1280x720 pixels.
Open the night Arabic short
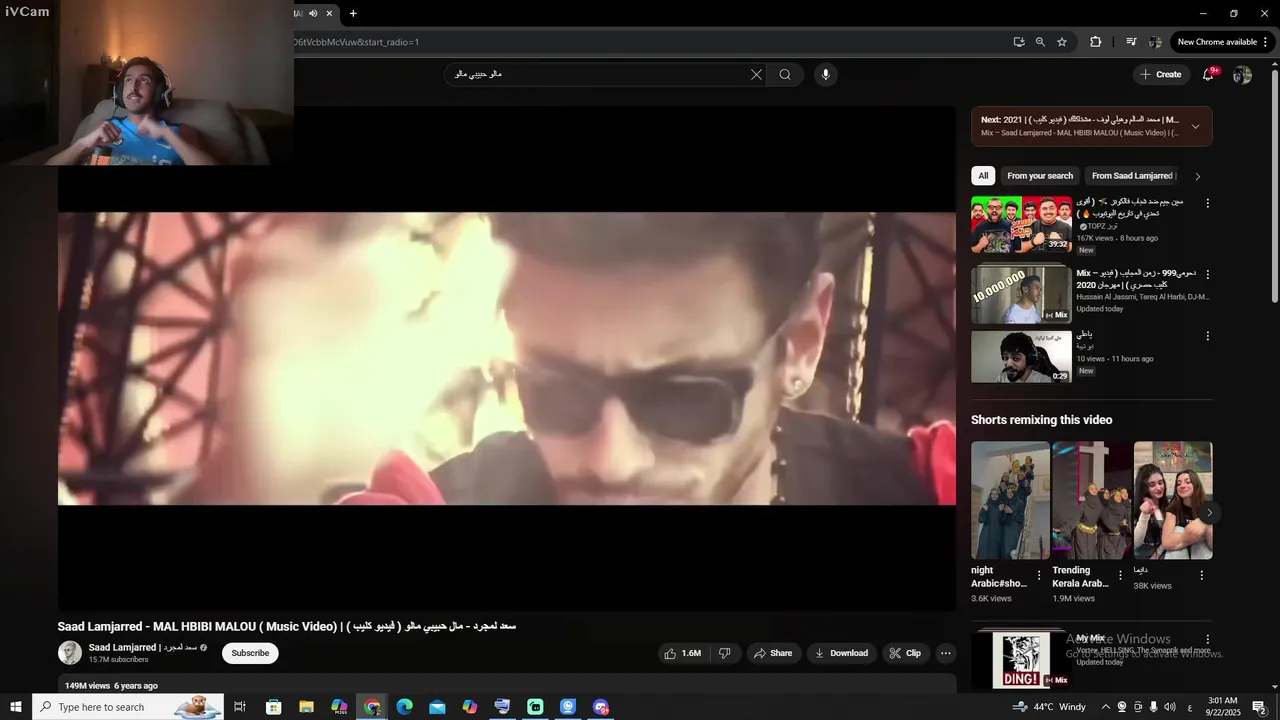click(x=1010, y=500)
